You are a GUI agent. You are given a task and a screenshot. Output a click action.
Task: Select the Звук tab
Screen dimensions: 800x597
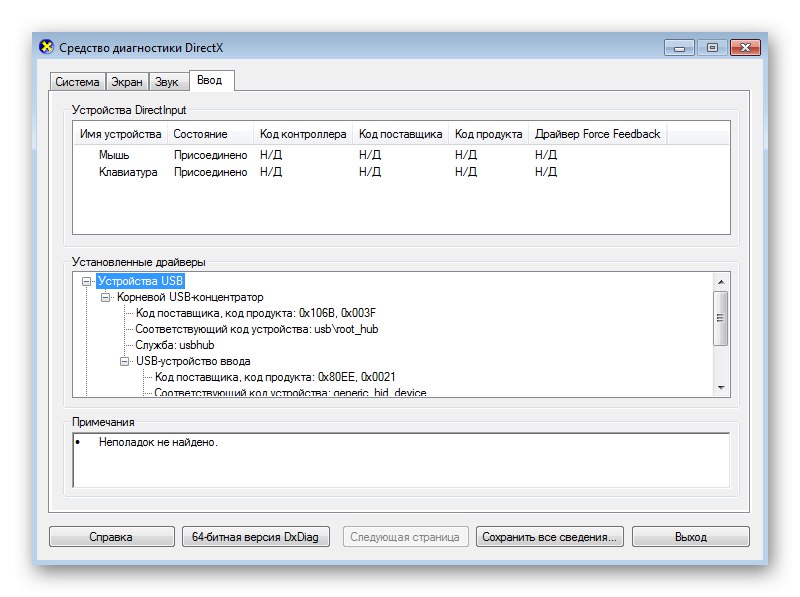(x=166, y=82)
